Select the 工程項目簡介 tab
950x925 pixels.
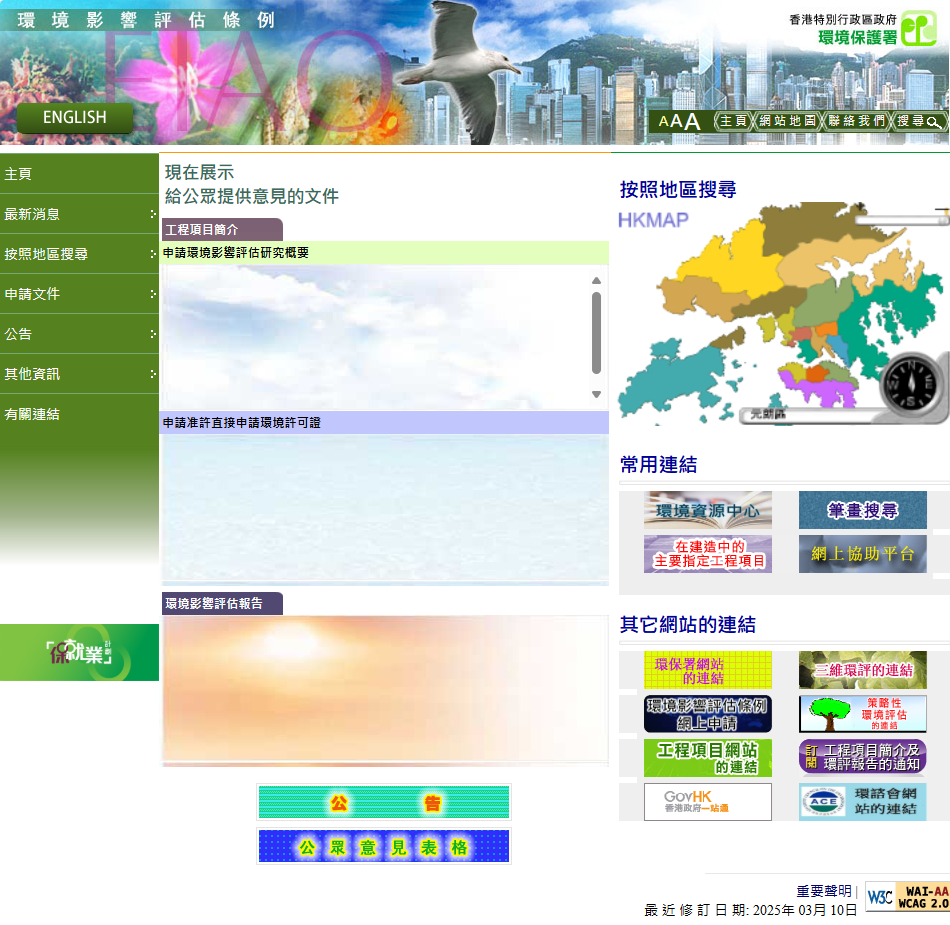tap(221, 230)
